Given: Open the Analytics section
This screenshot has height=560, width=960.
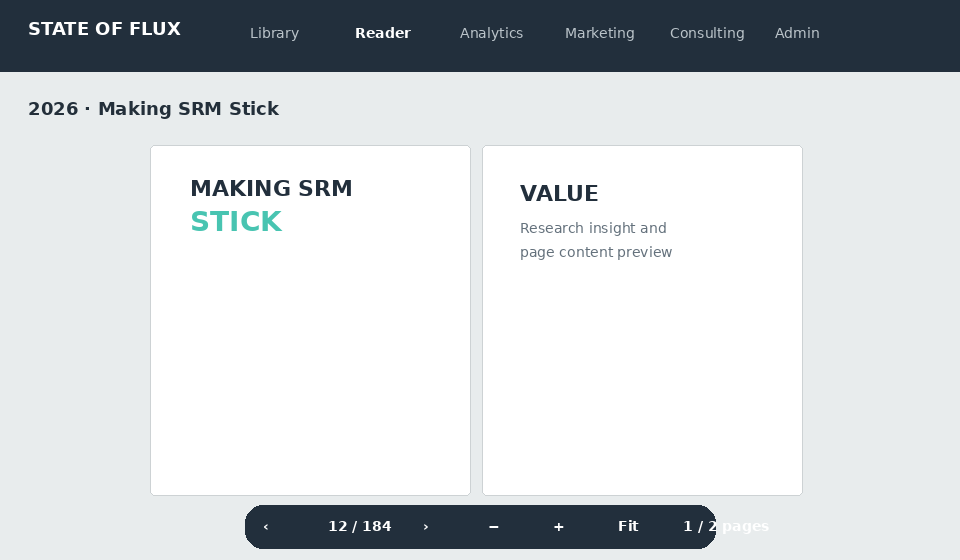Looking at the screenshot, I should [x=492, y=33].
